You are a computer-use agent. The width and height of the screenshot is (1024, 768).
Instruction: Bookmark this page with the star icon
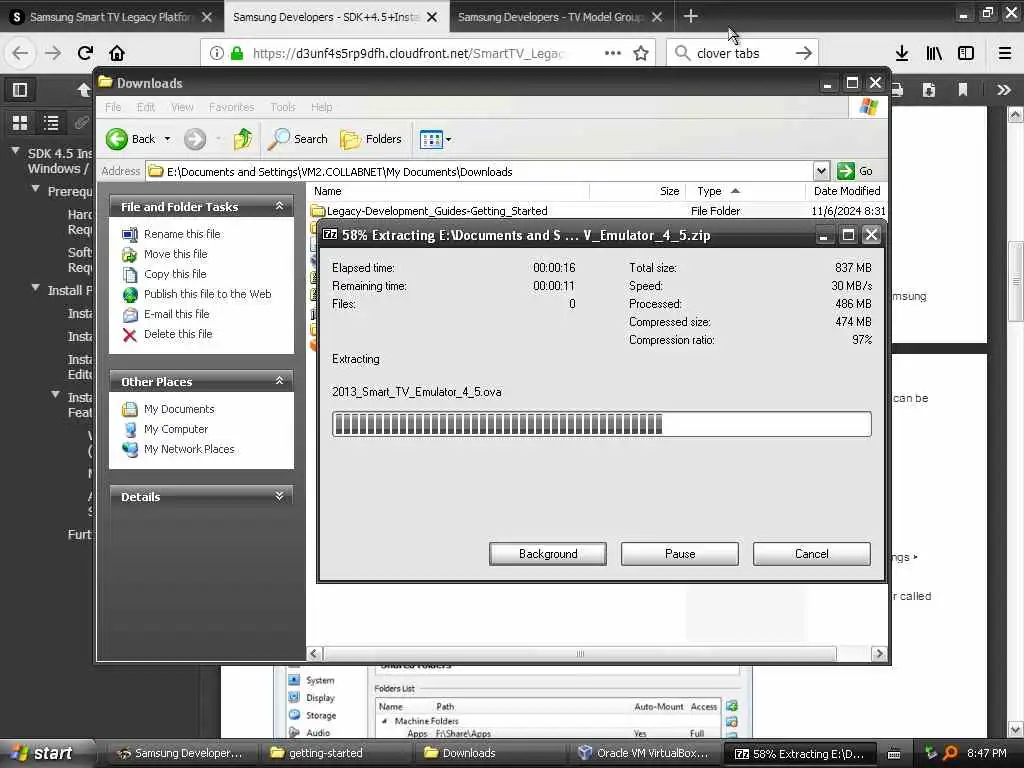[641, 53]
